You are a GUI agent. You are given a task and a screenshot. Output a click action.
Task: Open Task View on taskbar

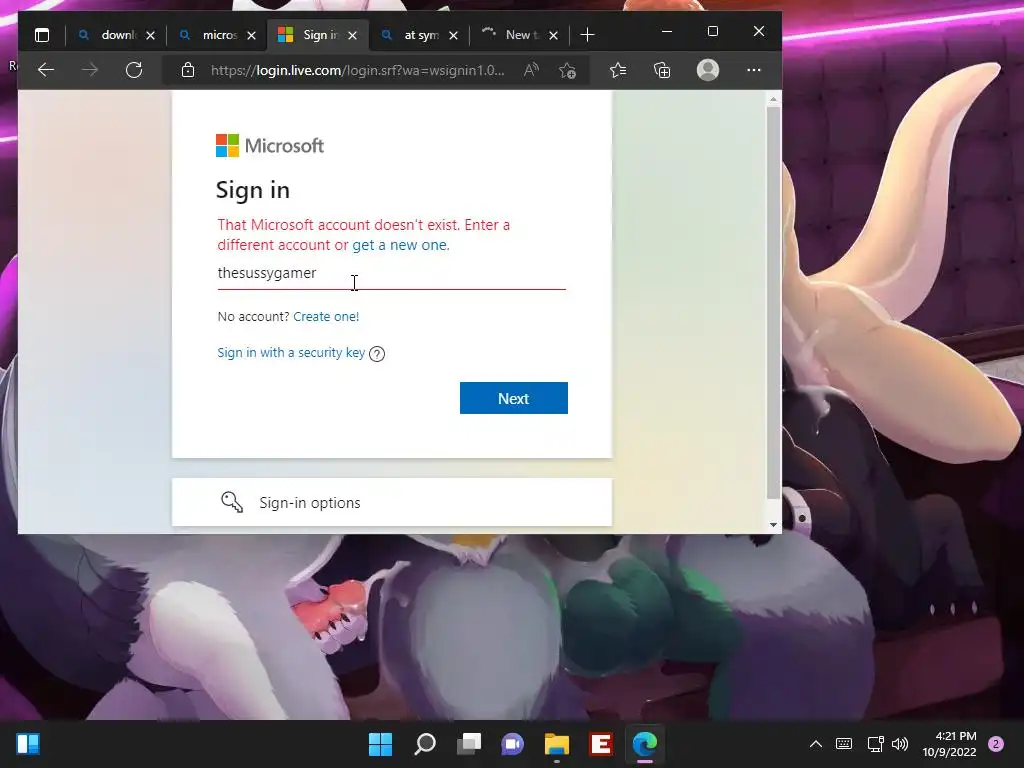469,744
